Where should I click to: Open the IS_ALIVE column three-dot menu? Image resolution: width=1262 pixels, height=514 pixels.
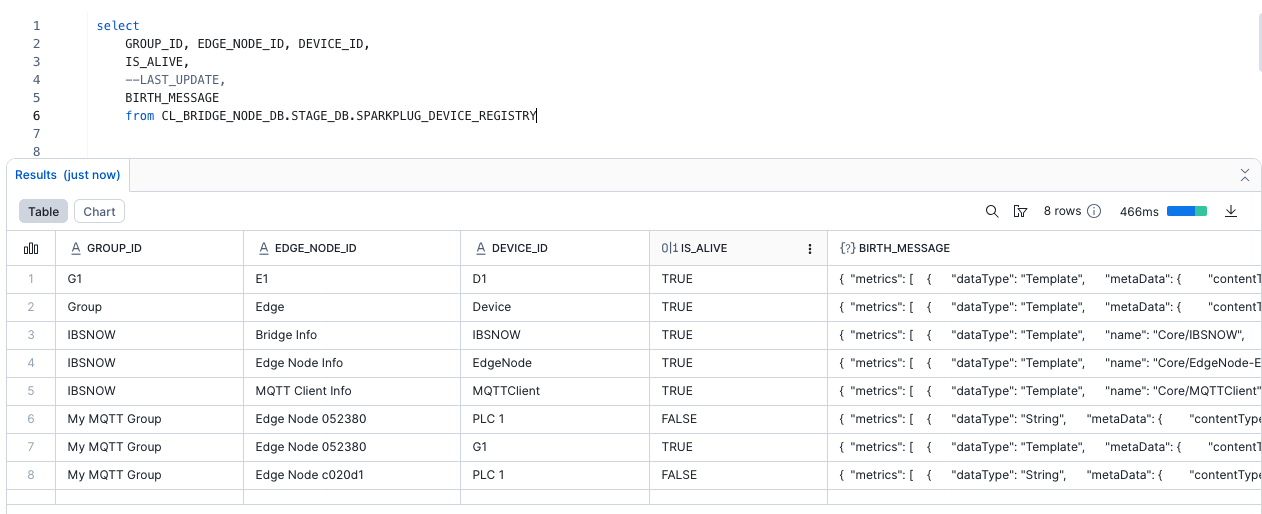[810, 248]
